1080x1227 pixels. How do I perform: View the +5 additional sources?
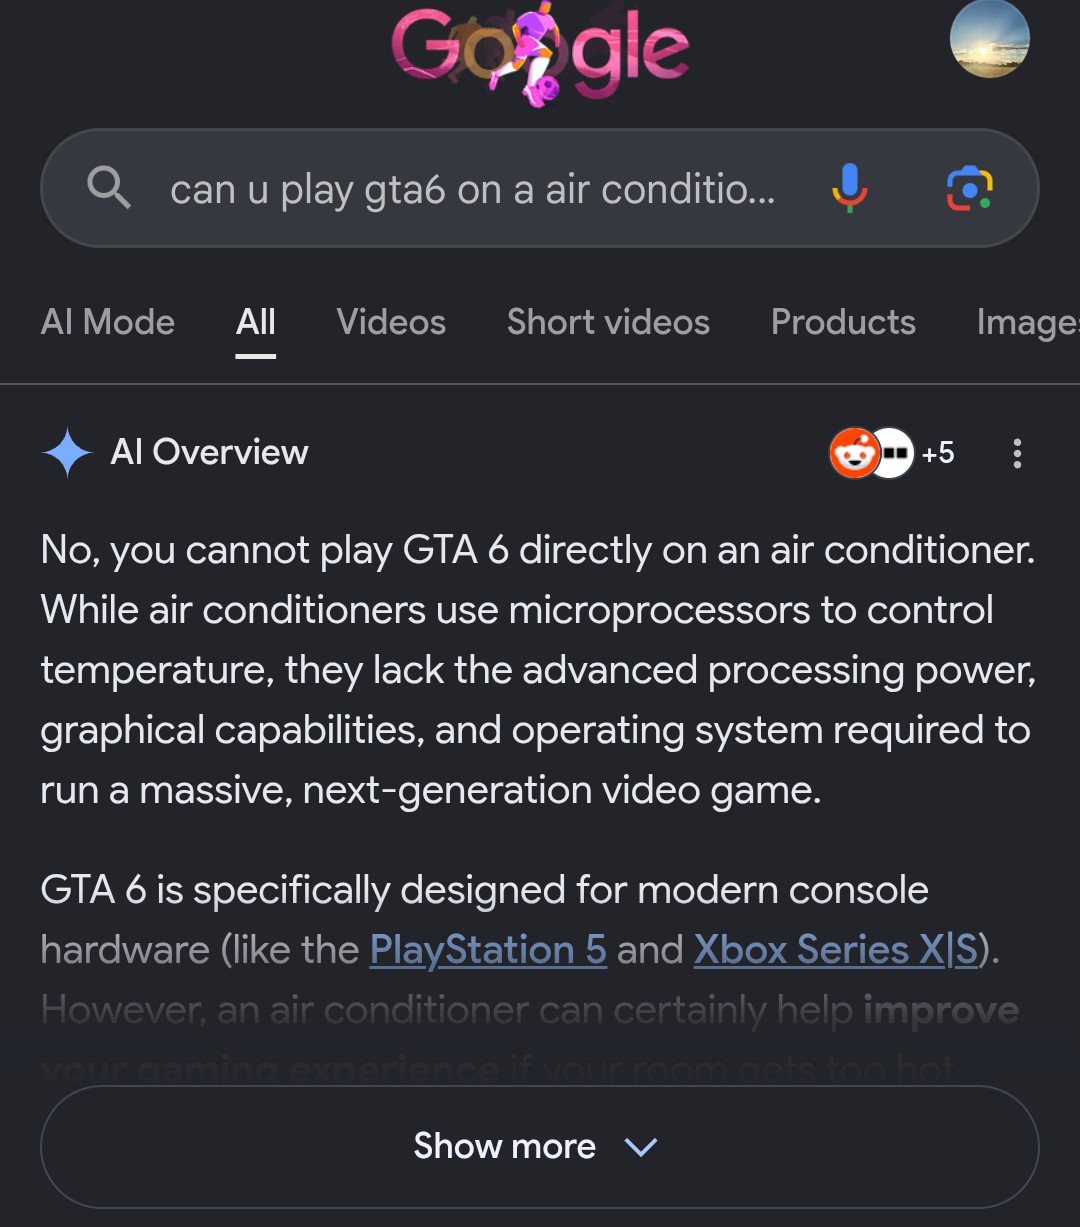coord(938,453)
